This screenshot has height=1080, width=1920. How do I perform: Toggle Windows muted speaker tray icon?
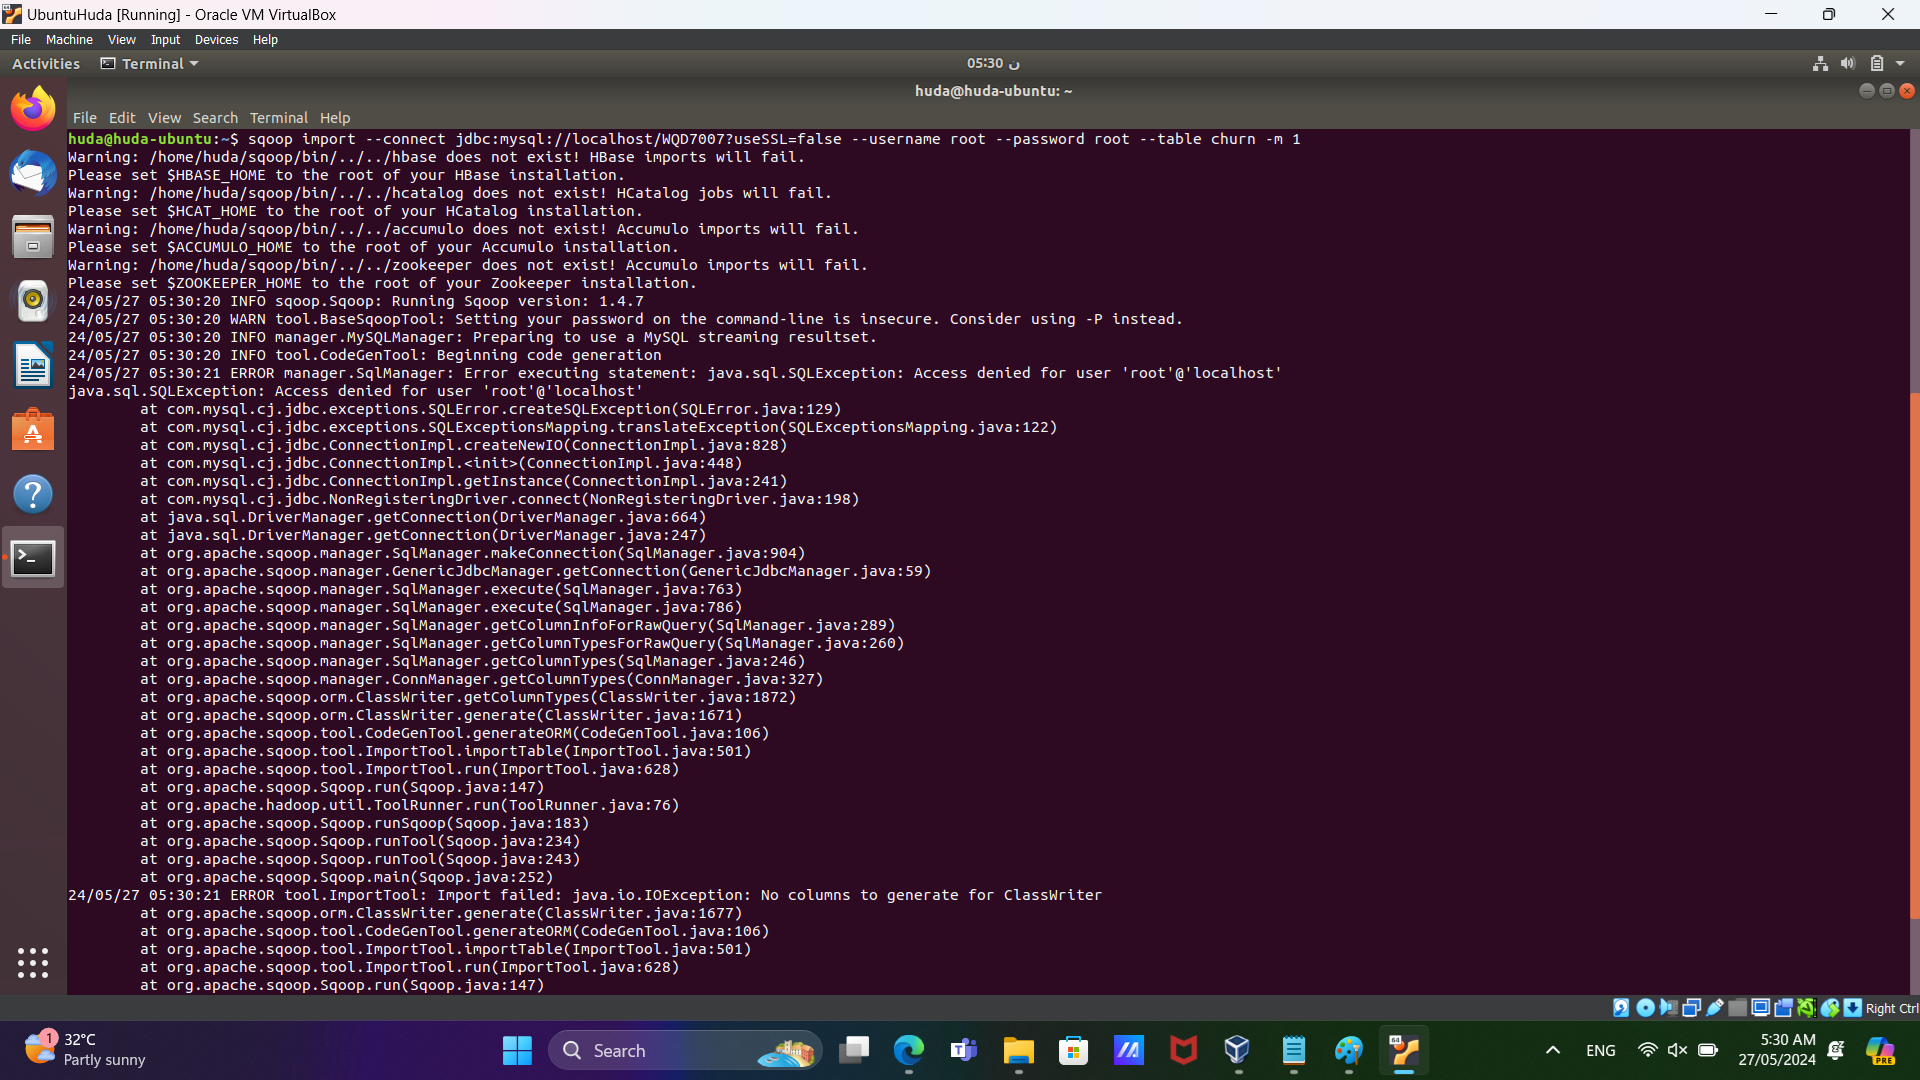1677,1050
